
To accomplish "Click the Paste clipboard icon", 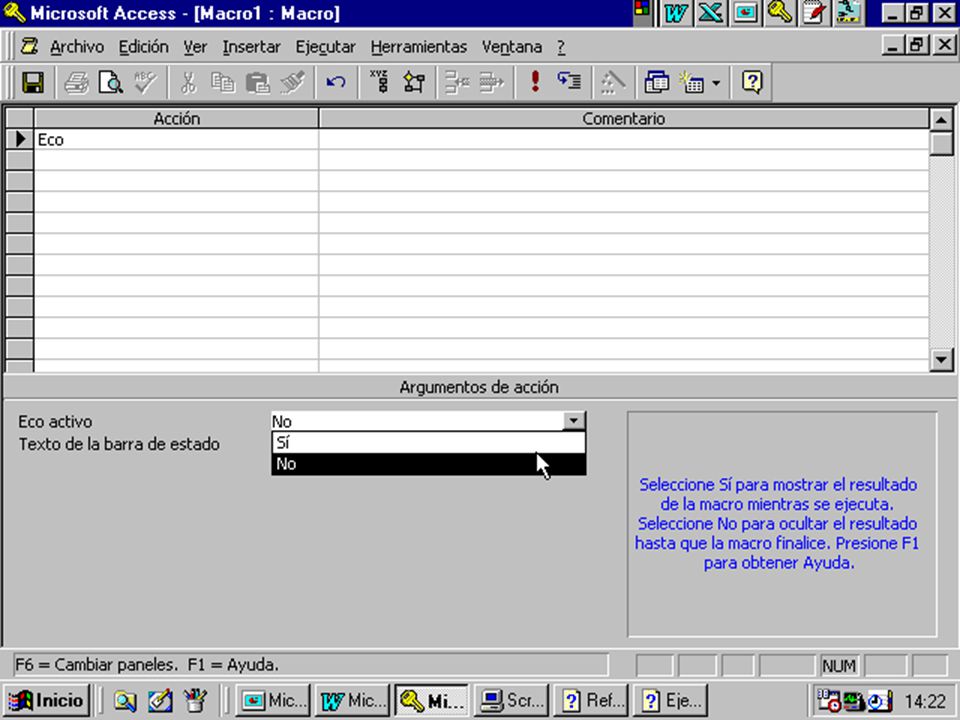I will pos(258,82).
